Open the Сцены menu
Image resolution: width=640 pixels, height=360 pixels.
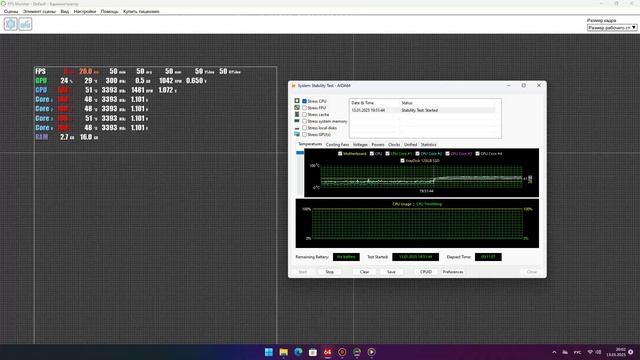pyautogui.click(x=11, y=11)
